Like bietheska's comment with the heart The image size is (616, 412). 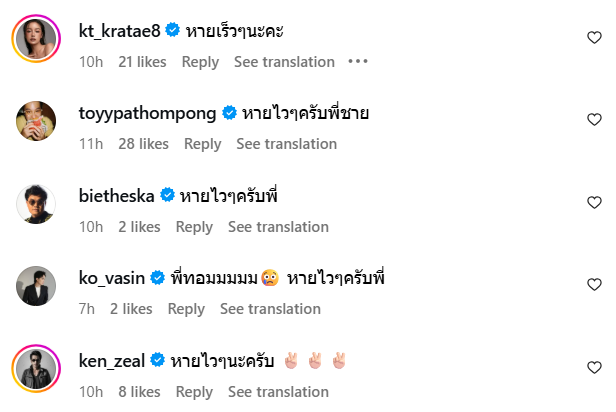pyautogui.click(x=594, y=202)
